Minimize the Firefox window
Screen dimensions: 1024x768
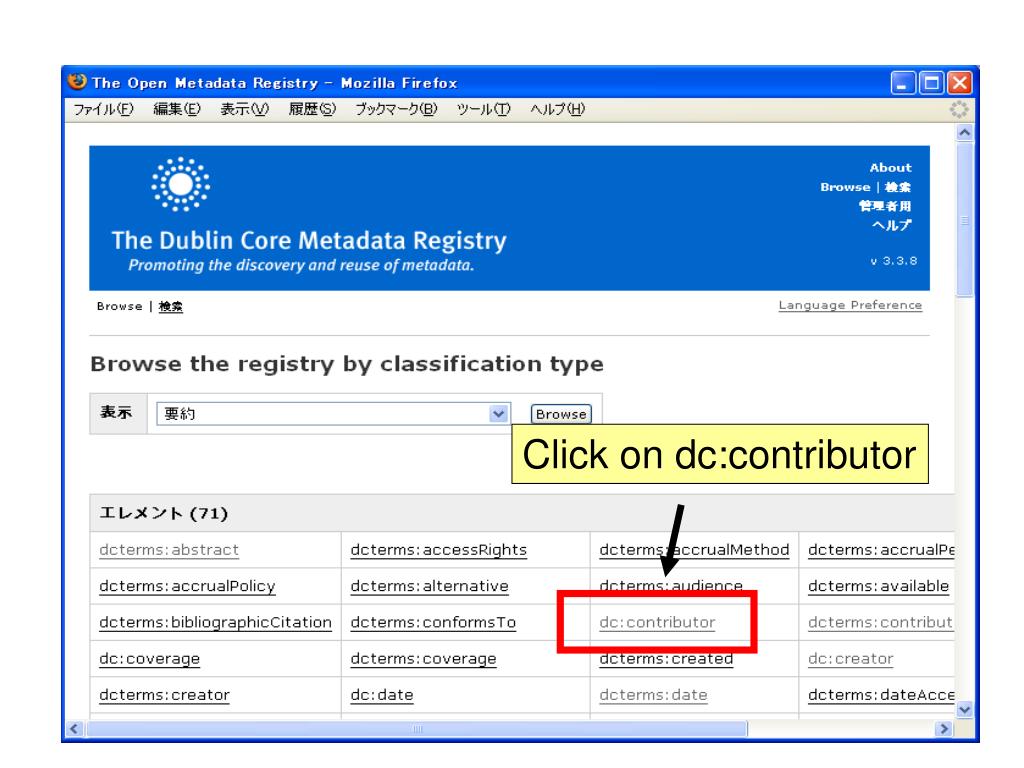click(x=903, y=83)
